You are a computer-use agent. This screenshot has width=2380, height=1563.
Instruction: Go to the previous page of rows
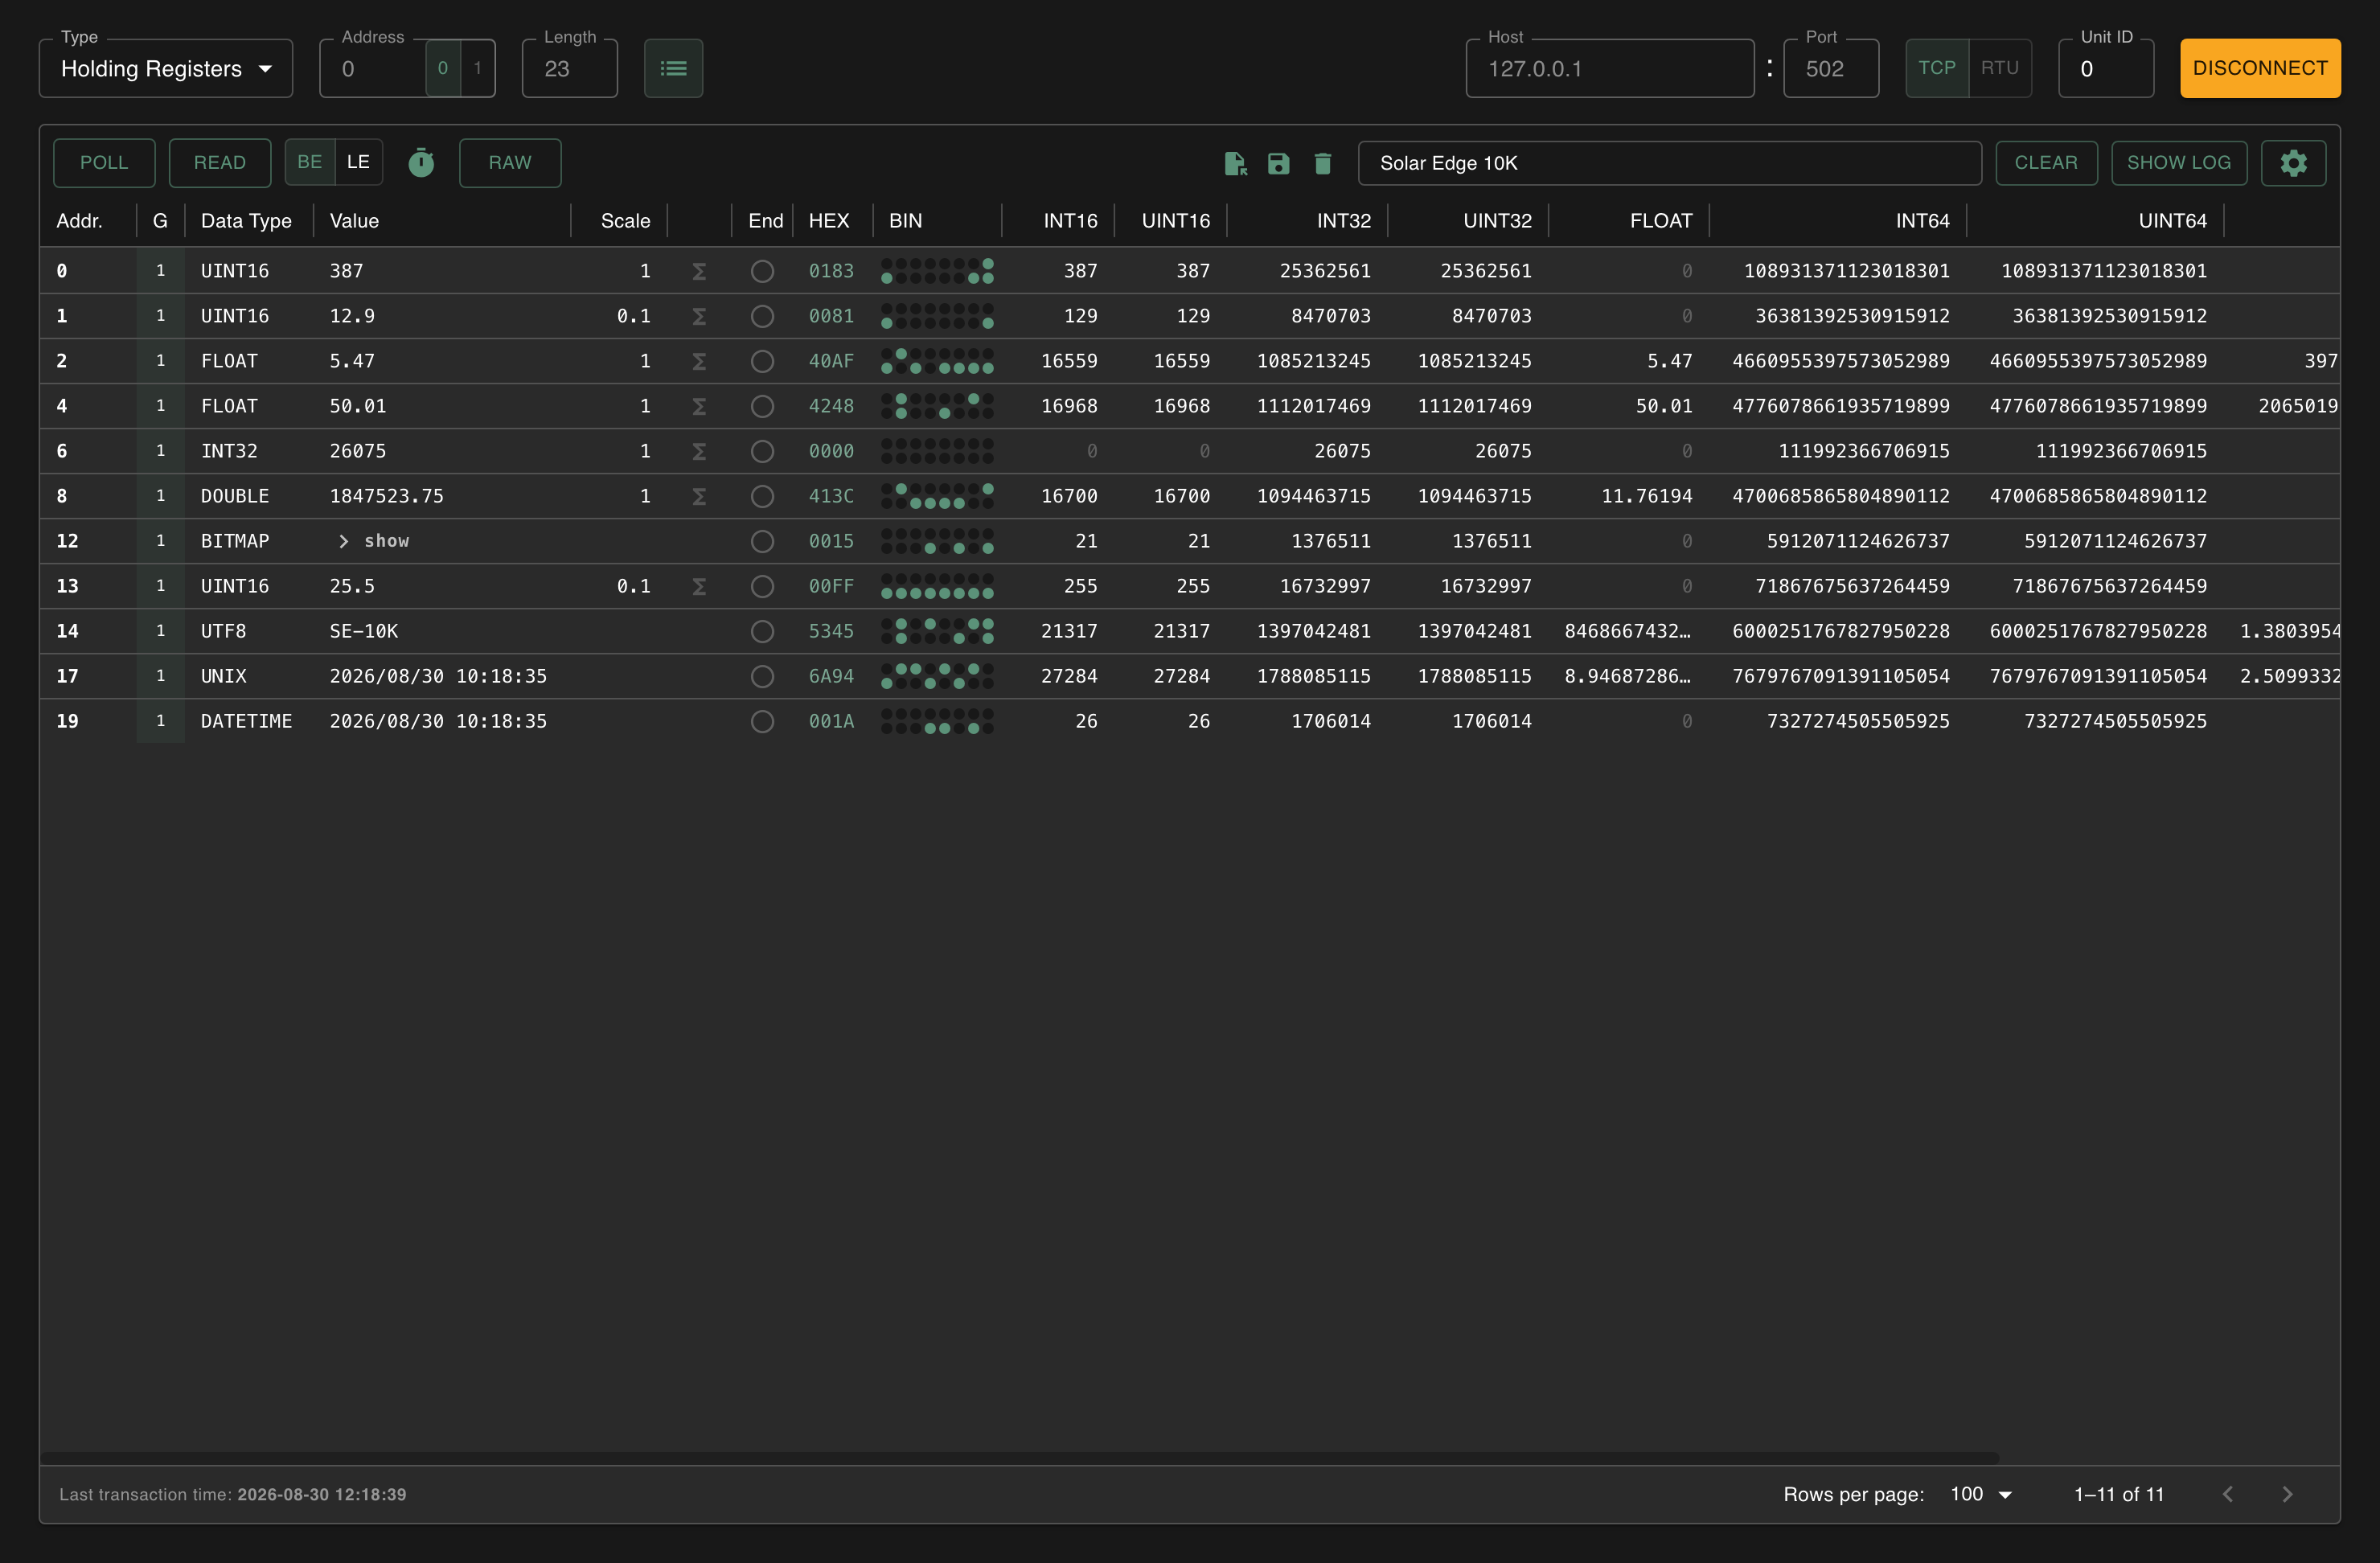[2228, 1494]
